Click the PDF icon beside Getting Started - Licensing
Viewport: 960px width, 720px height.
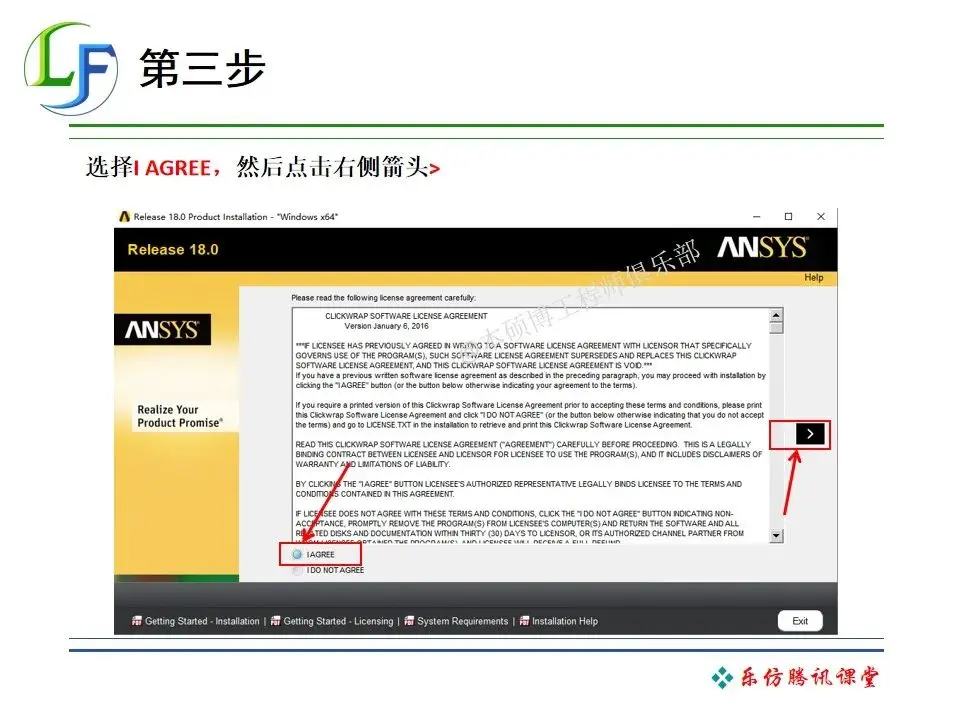pos(276,621)
